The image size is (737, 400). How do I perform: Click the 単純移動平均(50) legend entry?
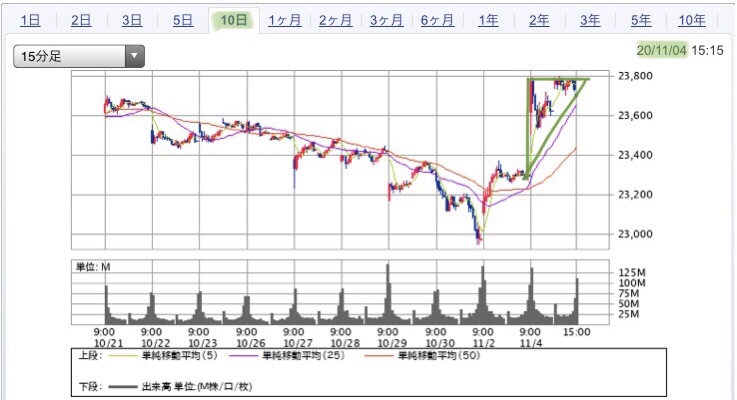[x=422, y=356]
